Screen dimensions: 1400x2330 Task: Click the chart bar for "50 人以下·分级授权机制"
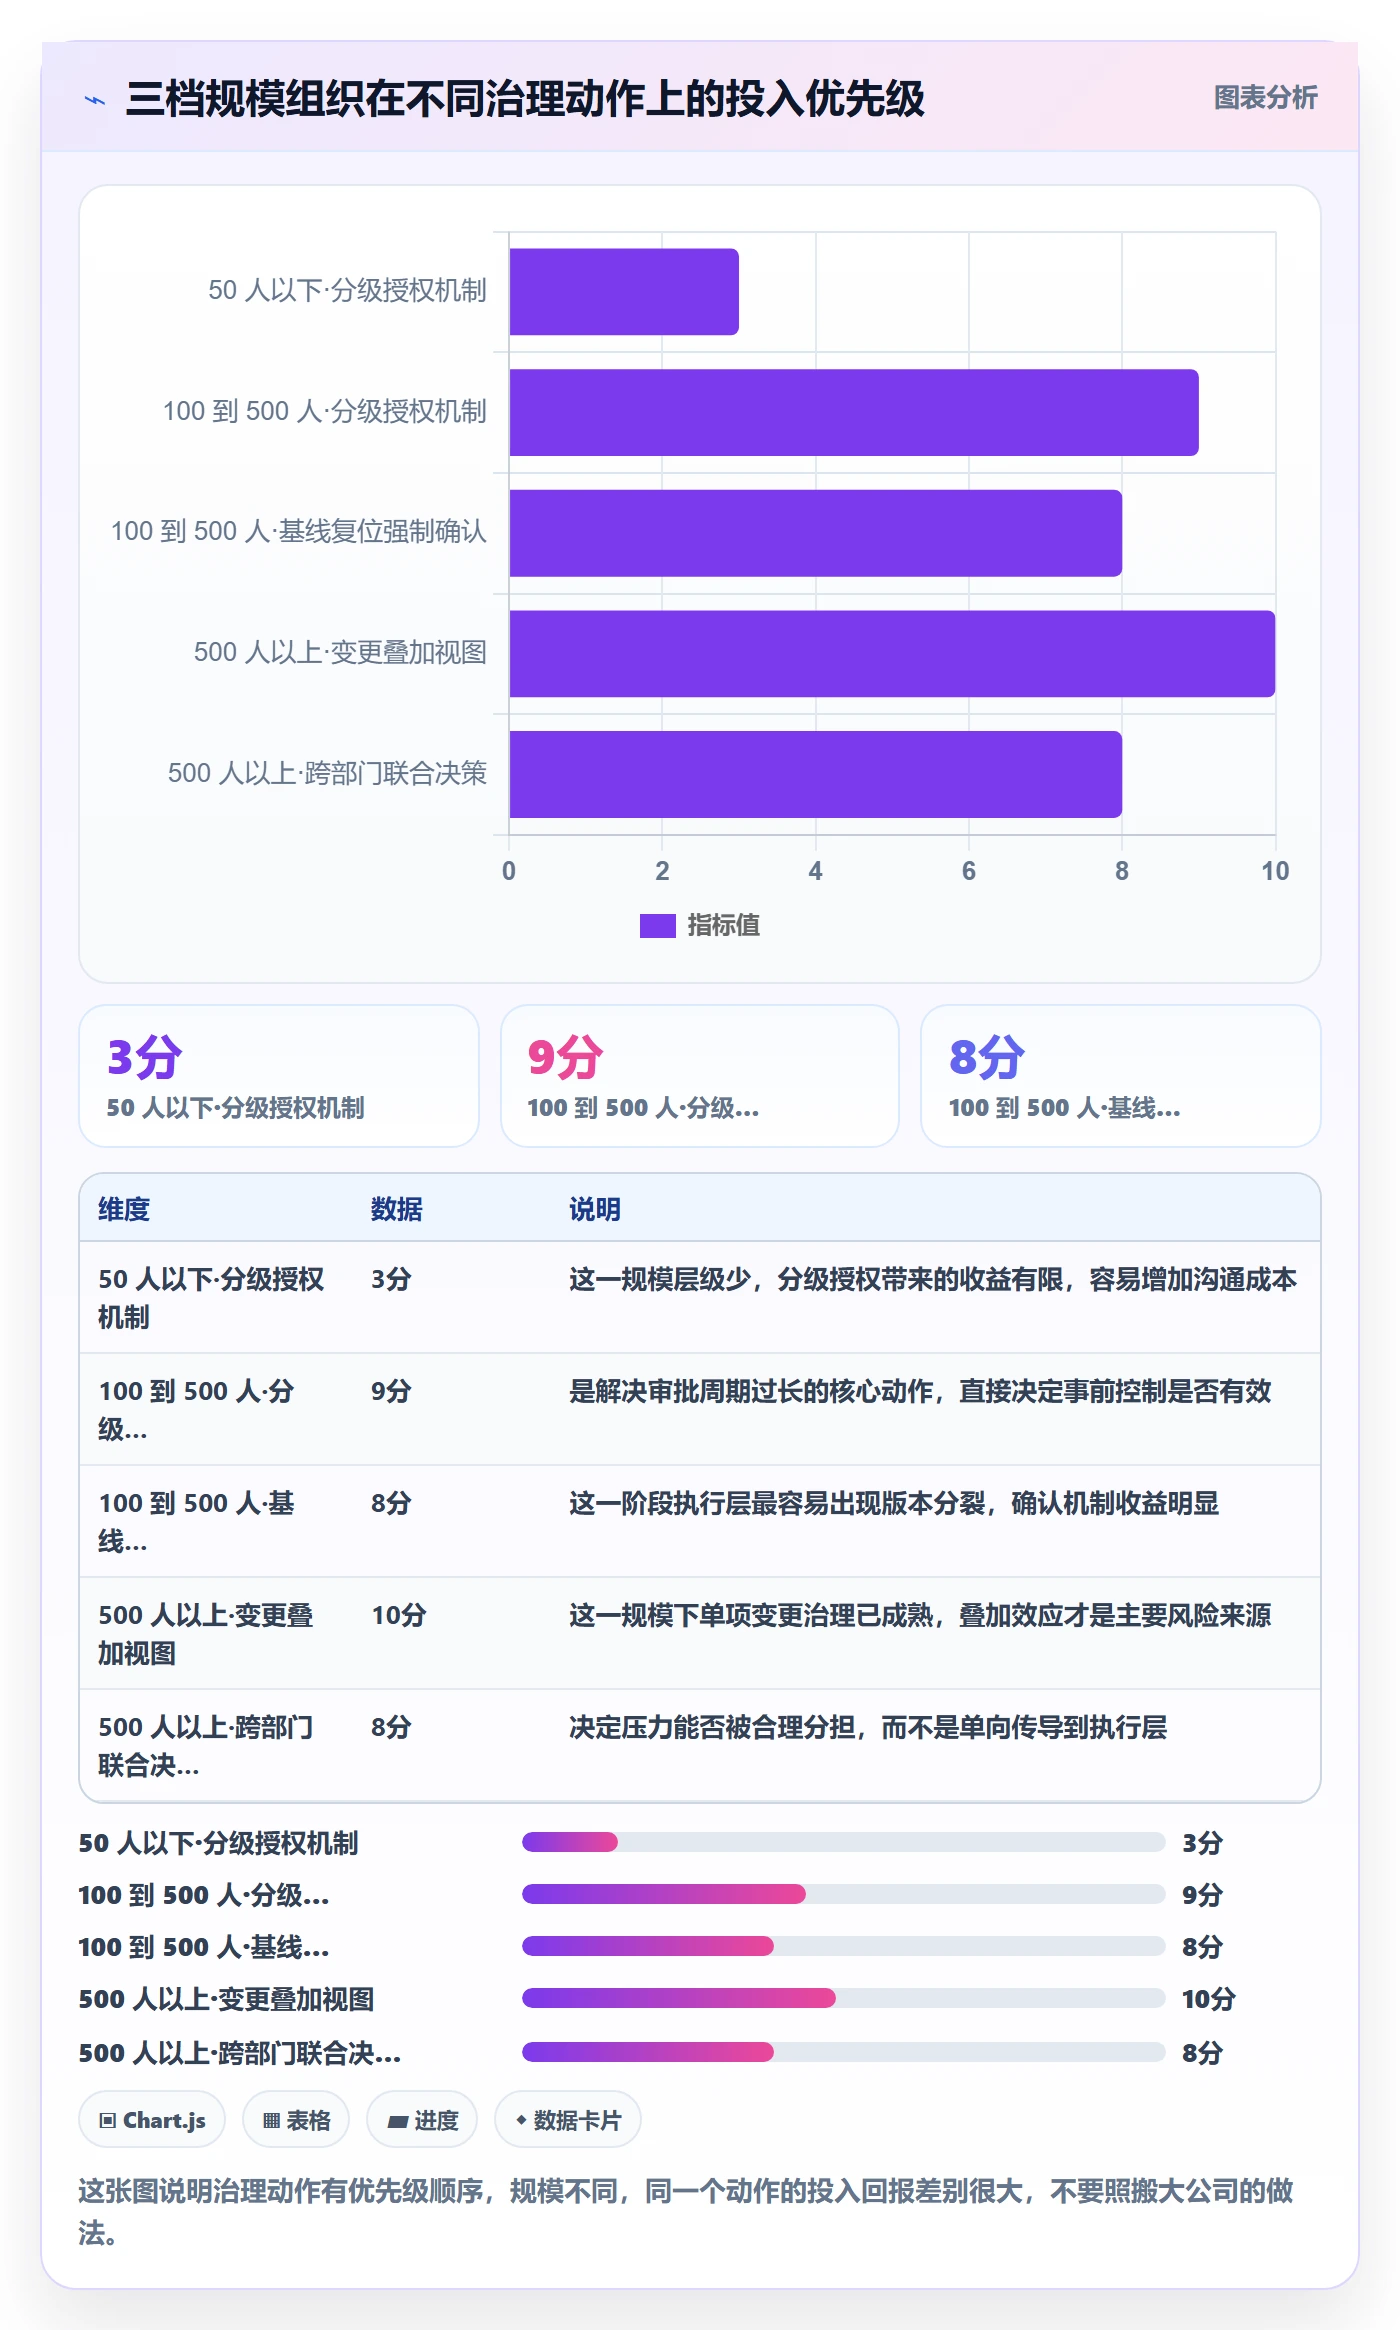624,292
